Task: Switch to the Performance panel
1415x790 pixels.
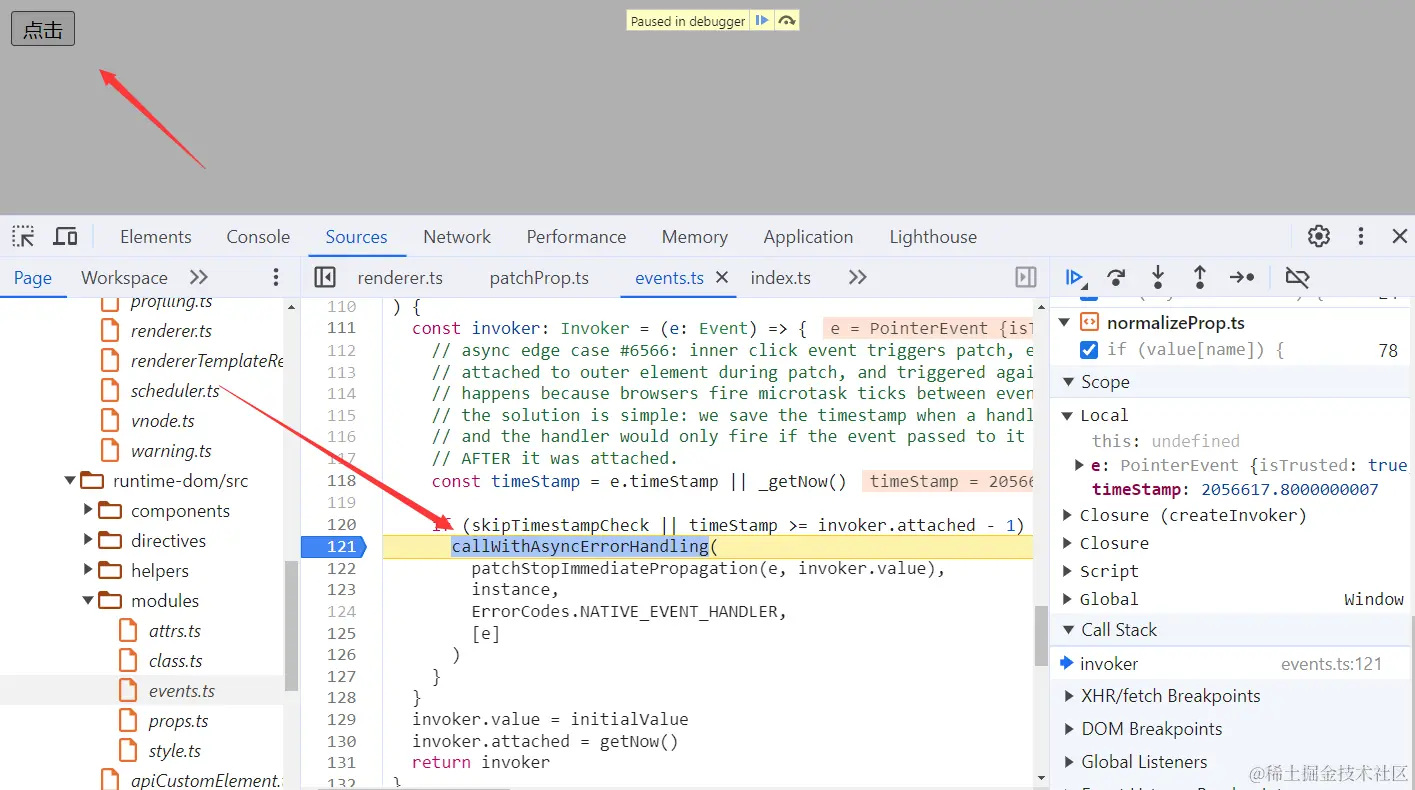Action: [576, 237]
